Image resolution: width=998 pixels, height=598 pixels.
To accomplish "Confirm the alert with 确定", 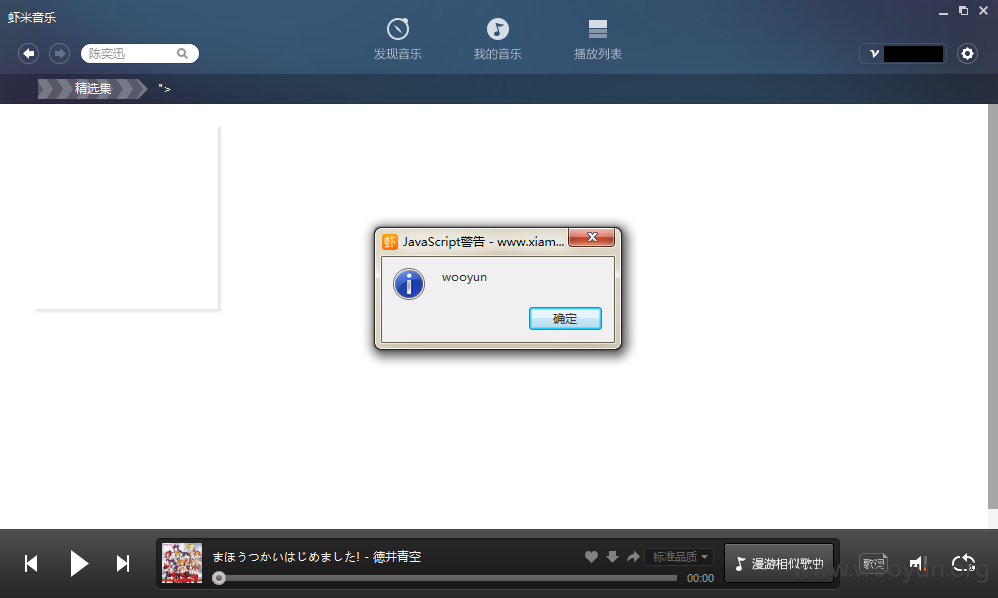I will tap(565, 319).
